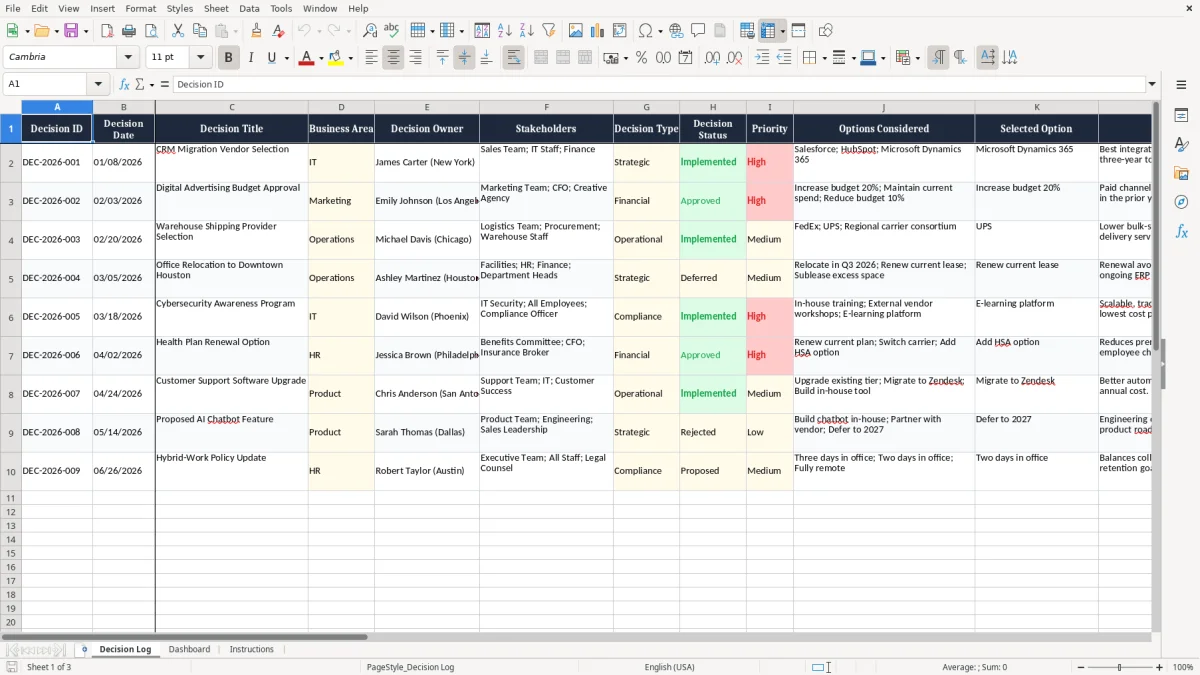This screenshot has height=675, width=1200.
Task: Expand the Name Box dropdown
Action: coord(98,84)
